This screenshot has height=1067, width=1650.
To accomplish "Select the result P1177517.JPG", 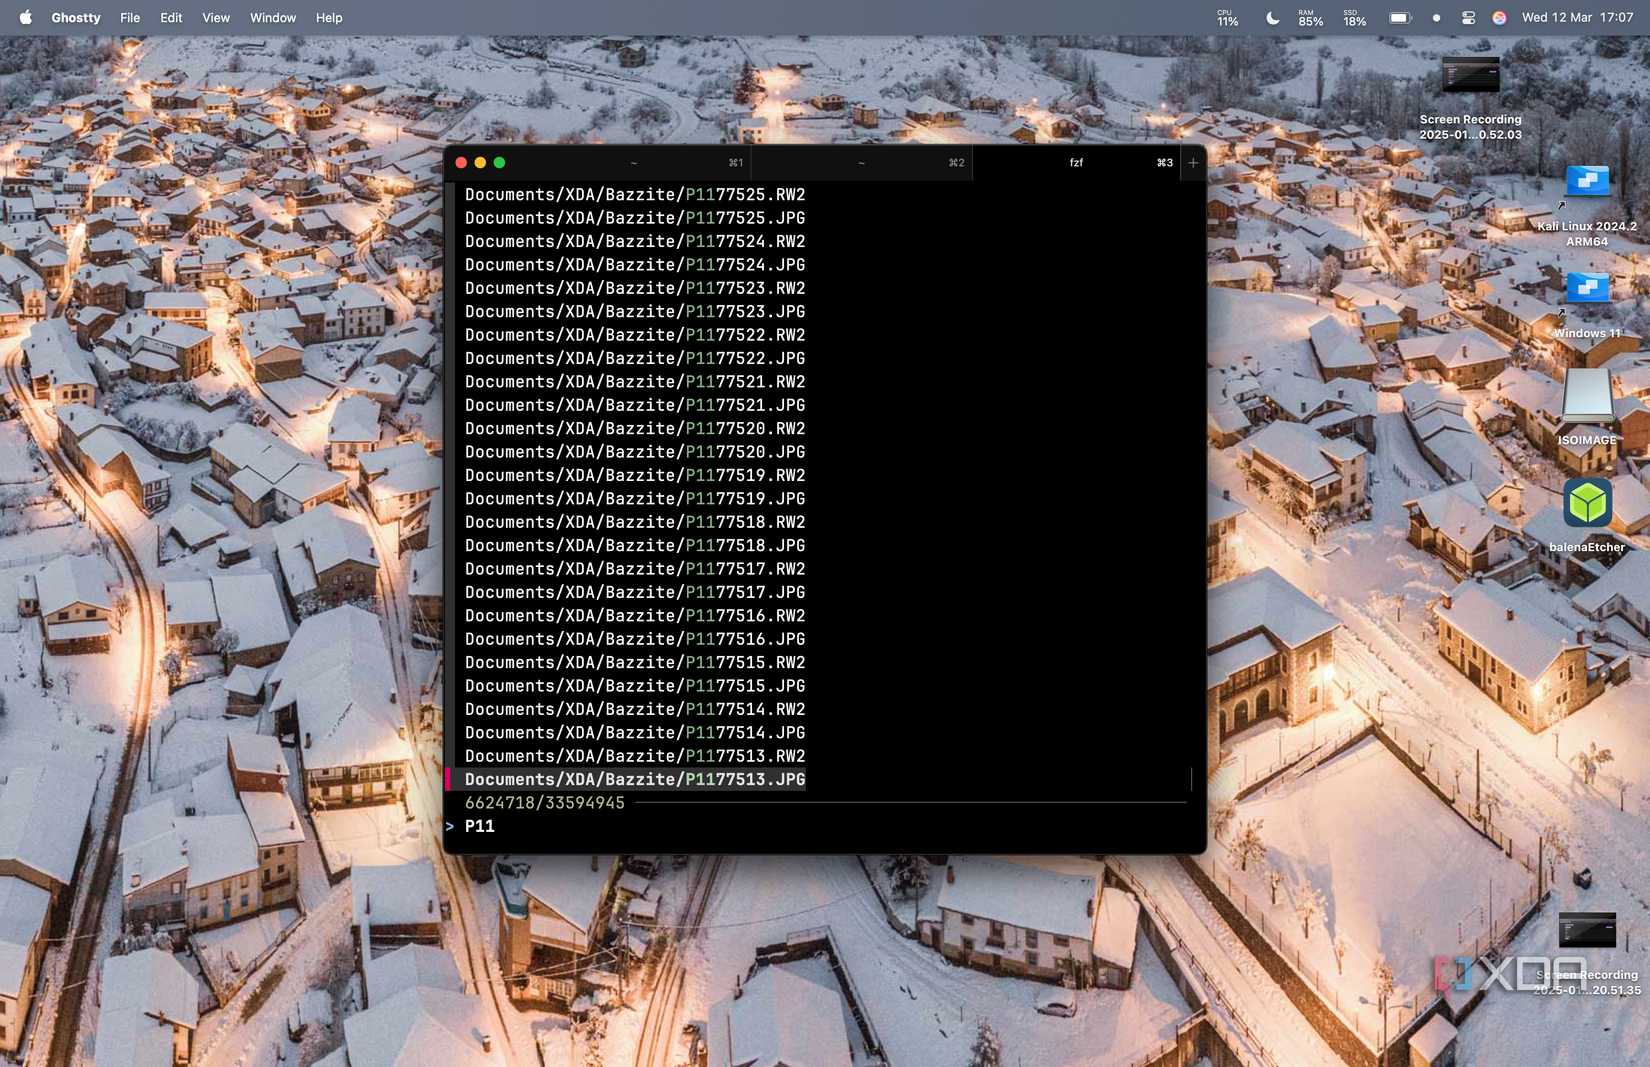I will click(x=635, y=593).
